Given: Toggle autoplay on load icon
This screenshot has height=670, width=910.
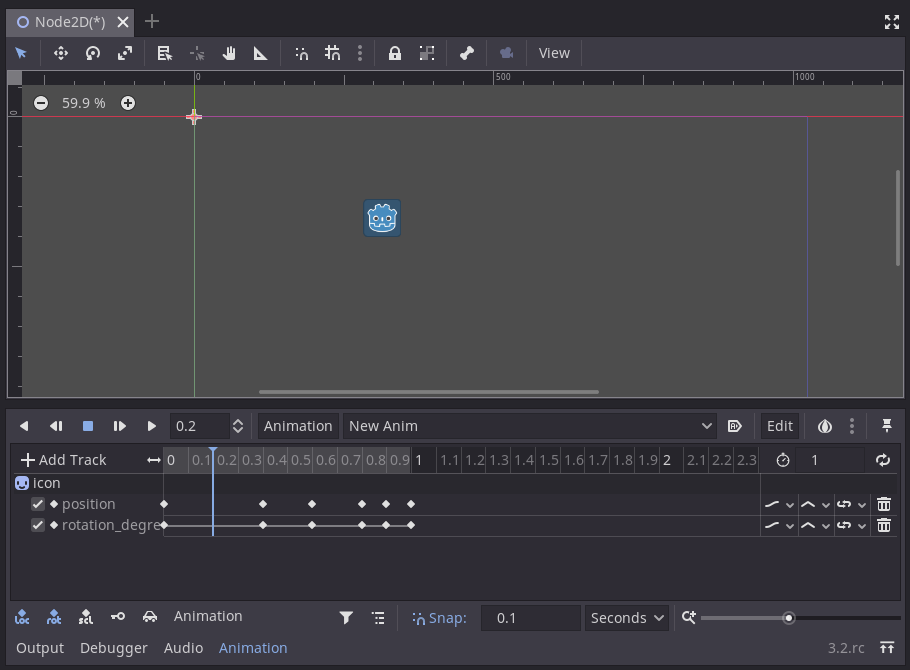Looking at the screenshot, I should point(735,426).
